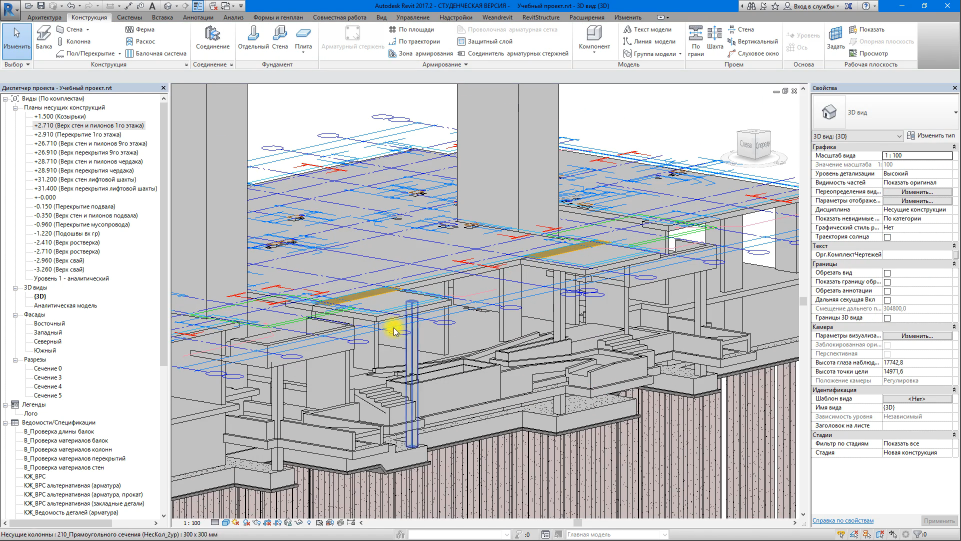Switch to the Архитектура ribbon tab
961x541 pixels.
click(43, 18)
